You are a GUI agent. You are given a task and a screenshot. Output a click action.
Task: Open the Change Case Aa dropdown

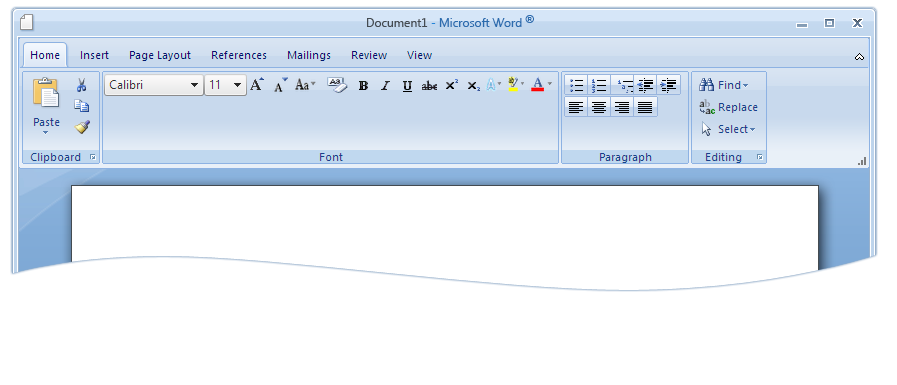(305, 85)
